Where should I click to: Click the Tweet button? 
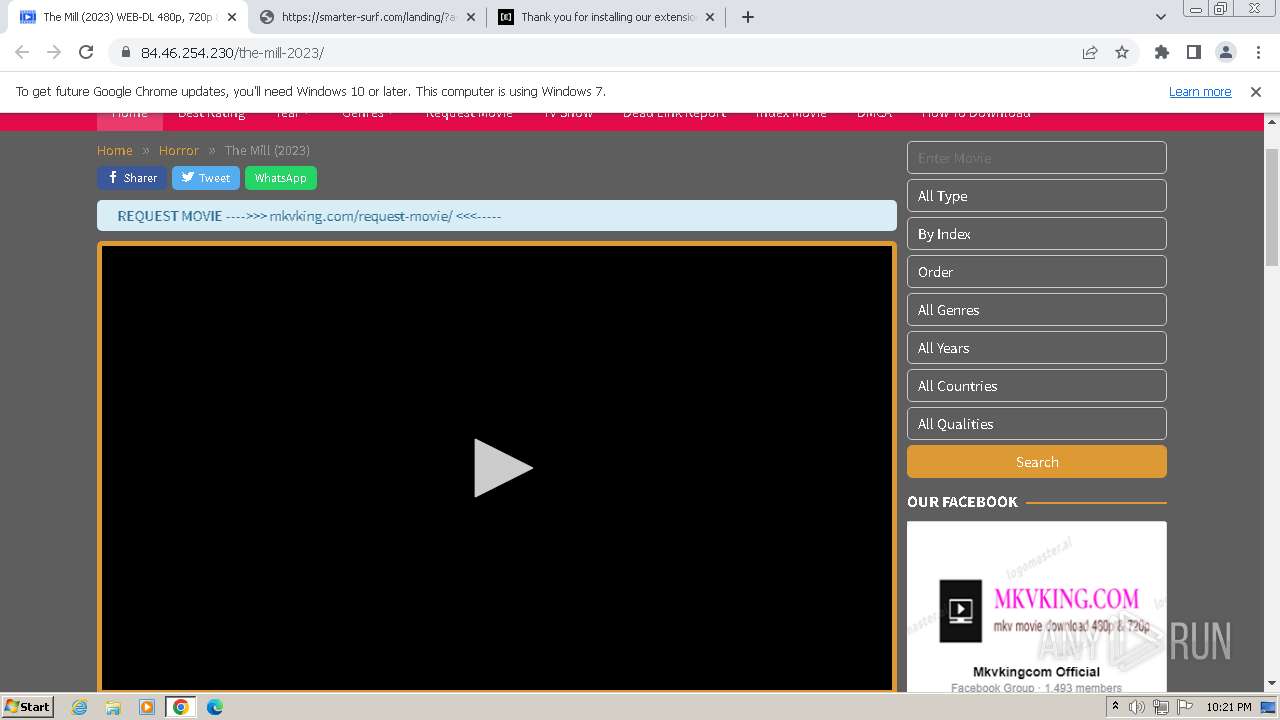coord(206,178)
